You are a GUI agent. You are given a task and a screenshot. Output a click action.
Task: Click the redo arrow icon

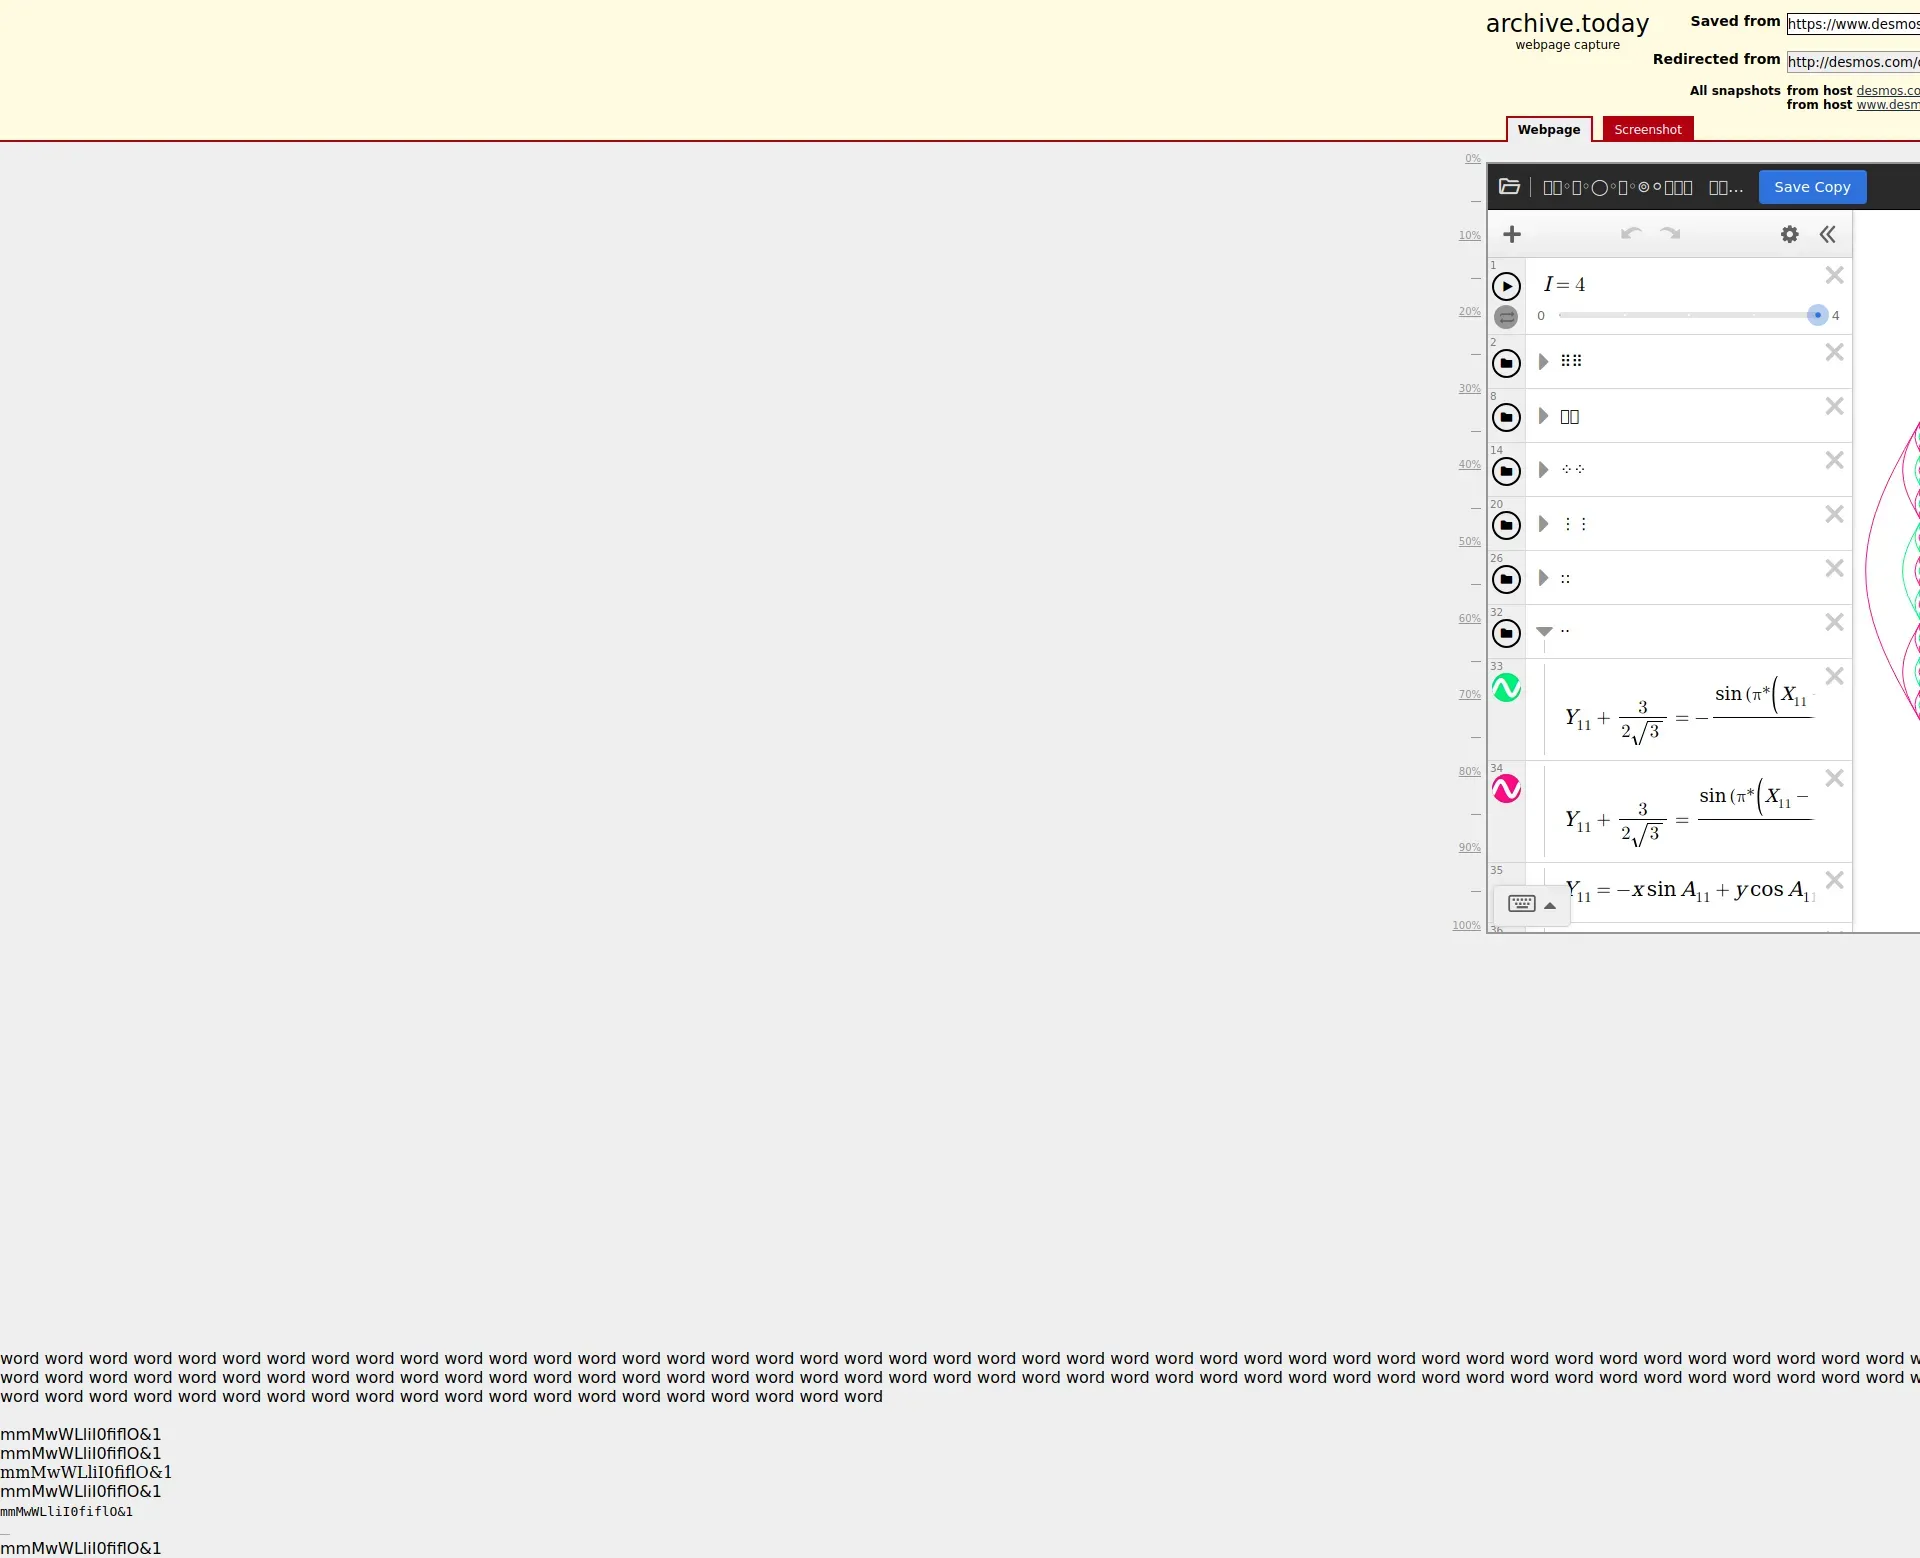(x=1670, y=234)
